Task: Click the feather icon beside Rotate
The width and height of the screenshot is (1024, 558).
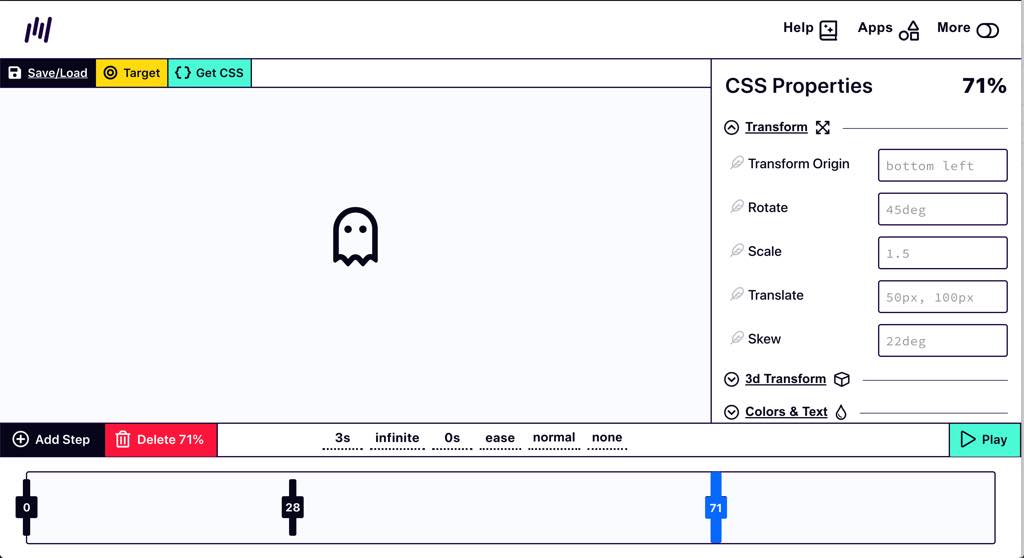Action: [737, 207]
